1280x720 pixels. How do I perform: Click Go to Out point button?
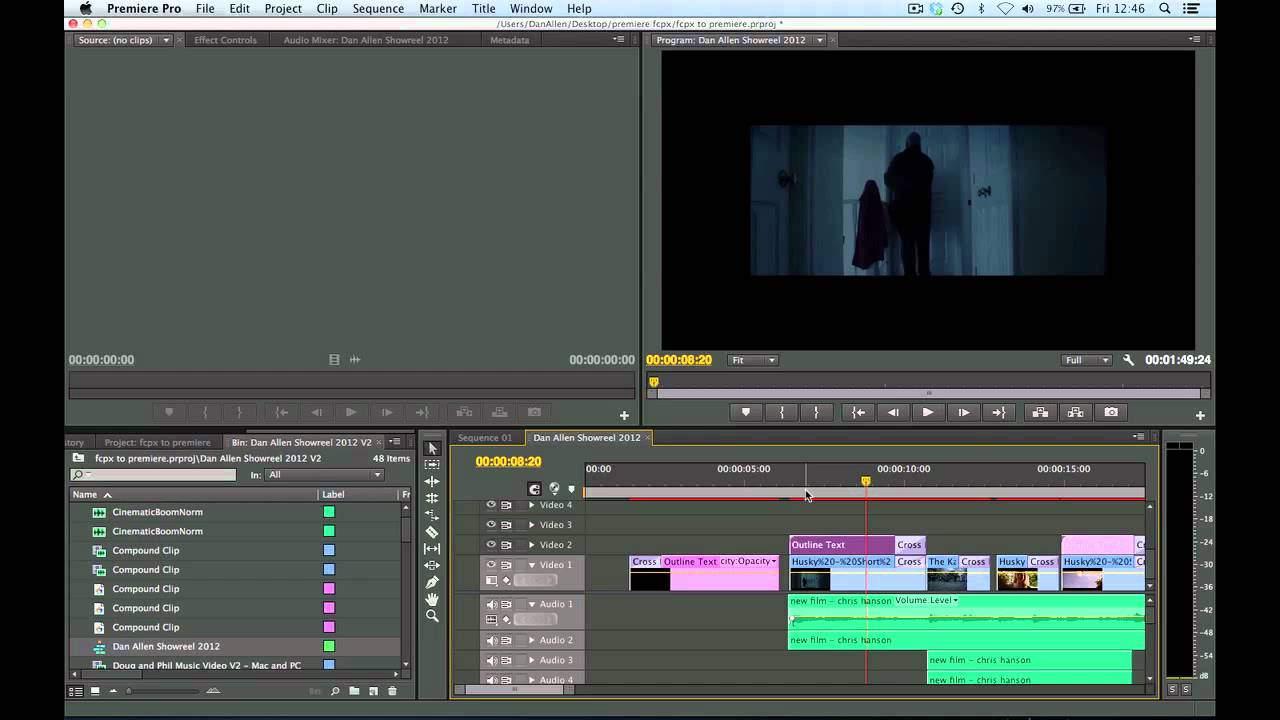coord(998,412)
